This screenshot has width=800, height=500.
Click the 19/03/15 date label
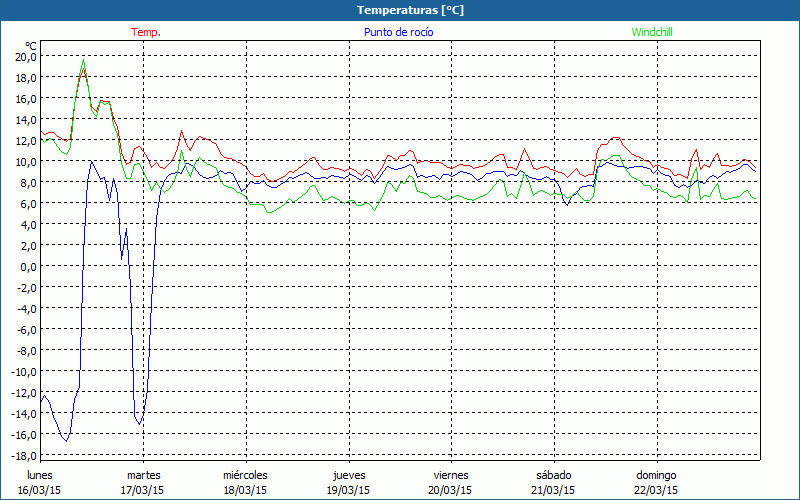349,490
